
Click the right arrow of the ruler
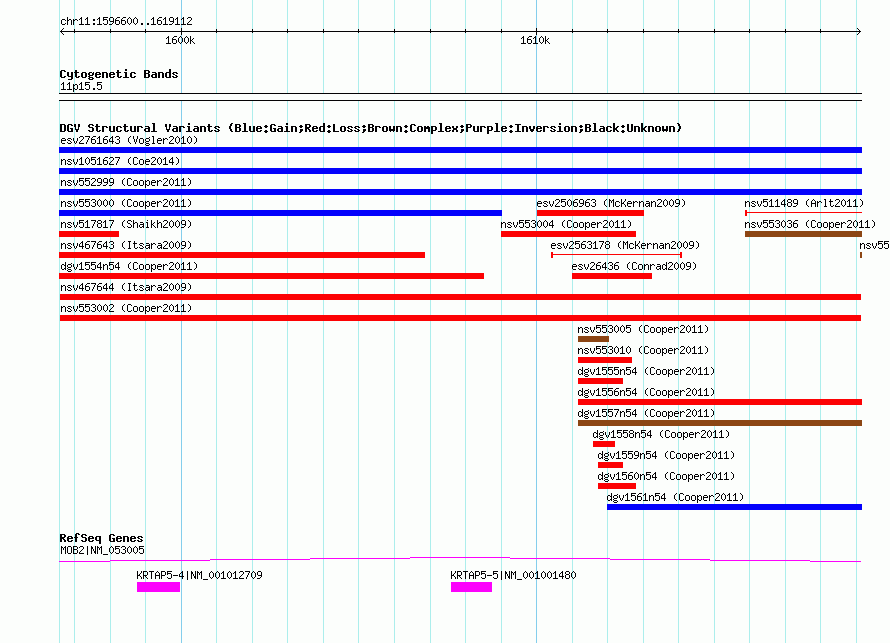click(858, 31)
